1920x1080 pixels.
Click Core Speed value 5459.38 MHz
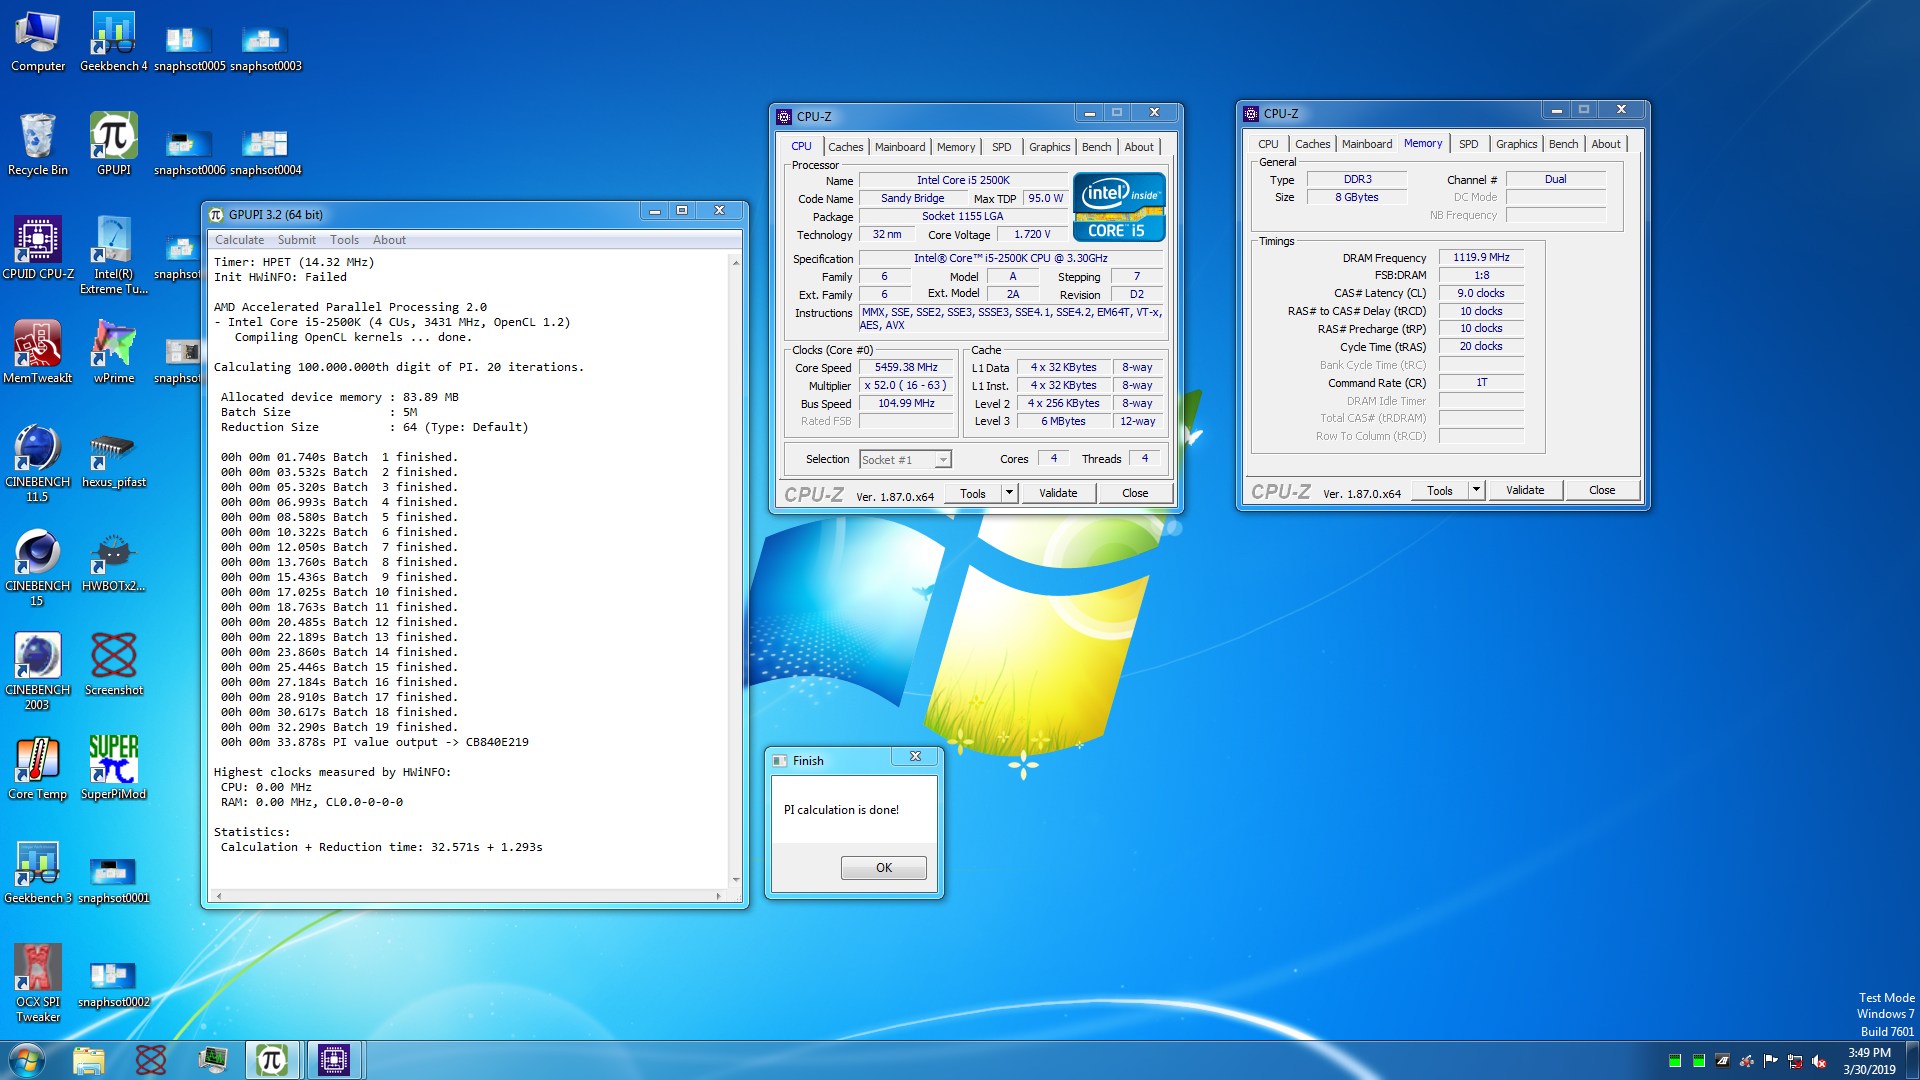906,367
